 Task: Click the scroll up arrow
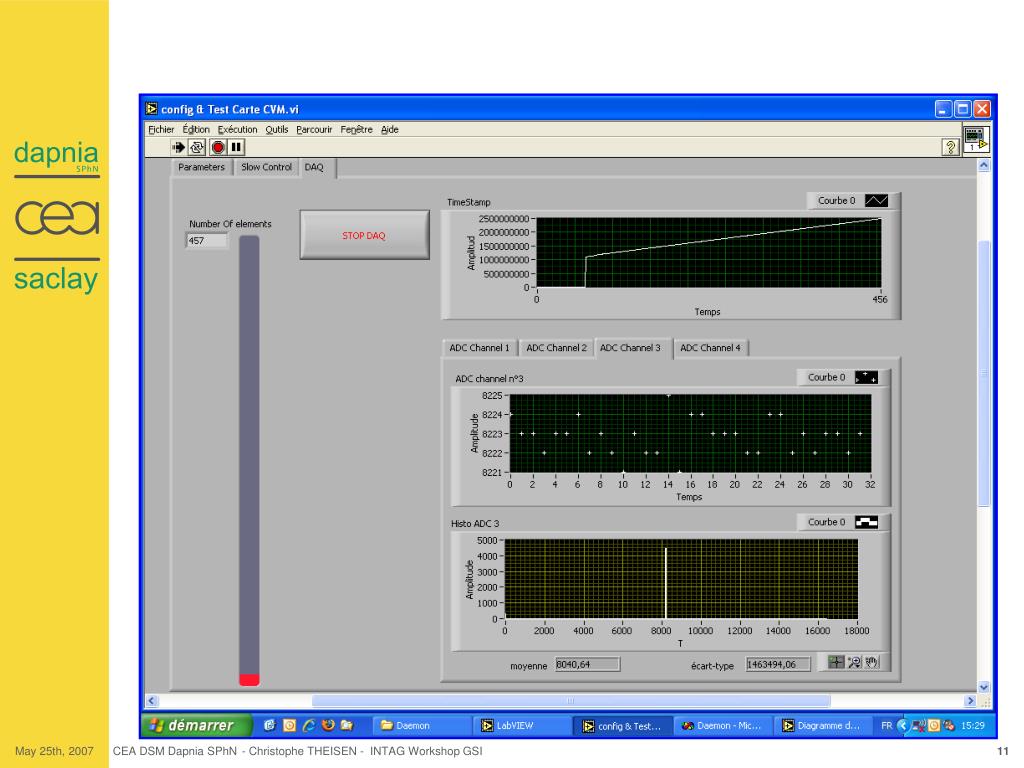point(984,166)
